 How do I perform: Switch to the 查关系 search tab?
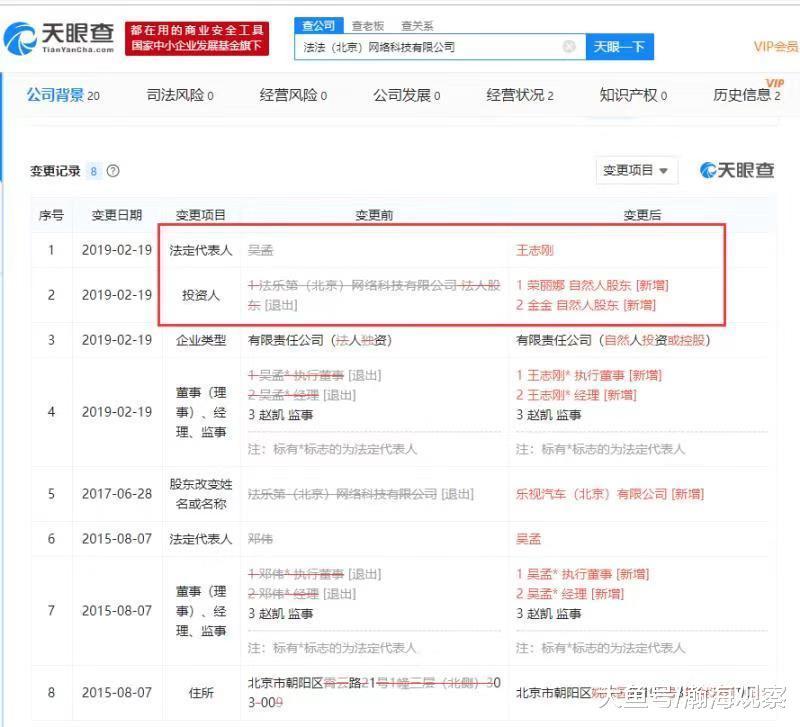tap(417, 26)
